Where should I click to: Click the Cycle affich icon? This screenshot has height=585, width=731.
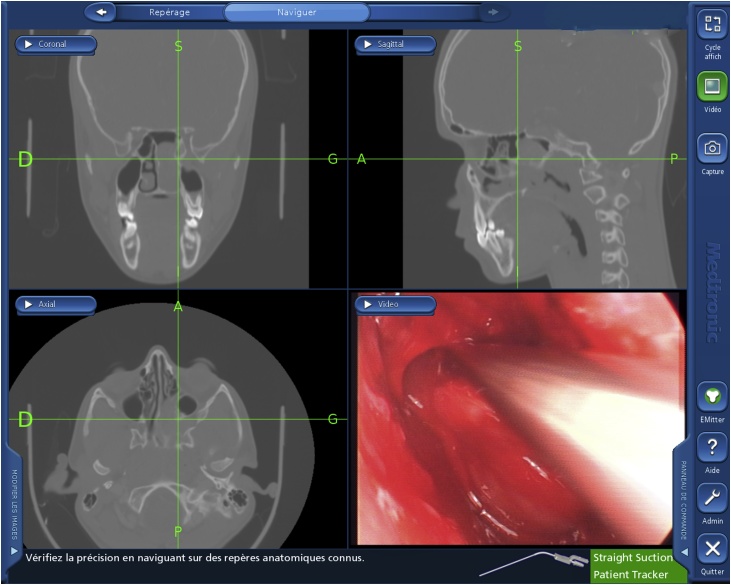pos(712,26)
